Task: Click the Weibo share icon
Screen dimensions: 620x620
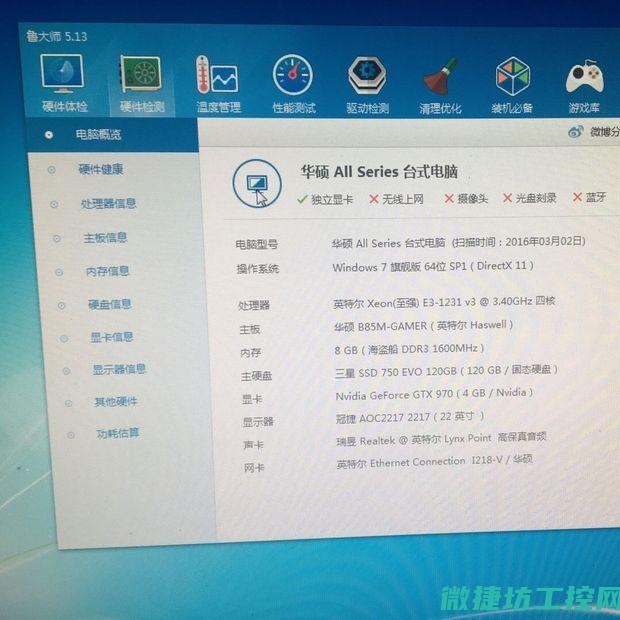Action: coord(576,132)
